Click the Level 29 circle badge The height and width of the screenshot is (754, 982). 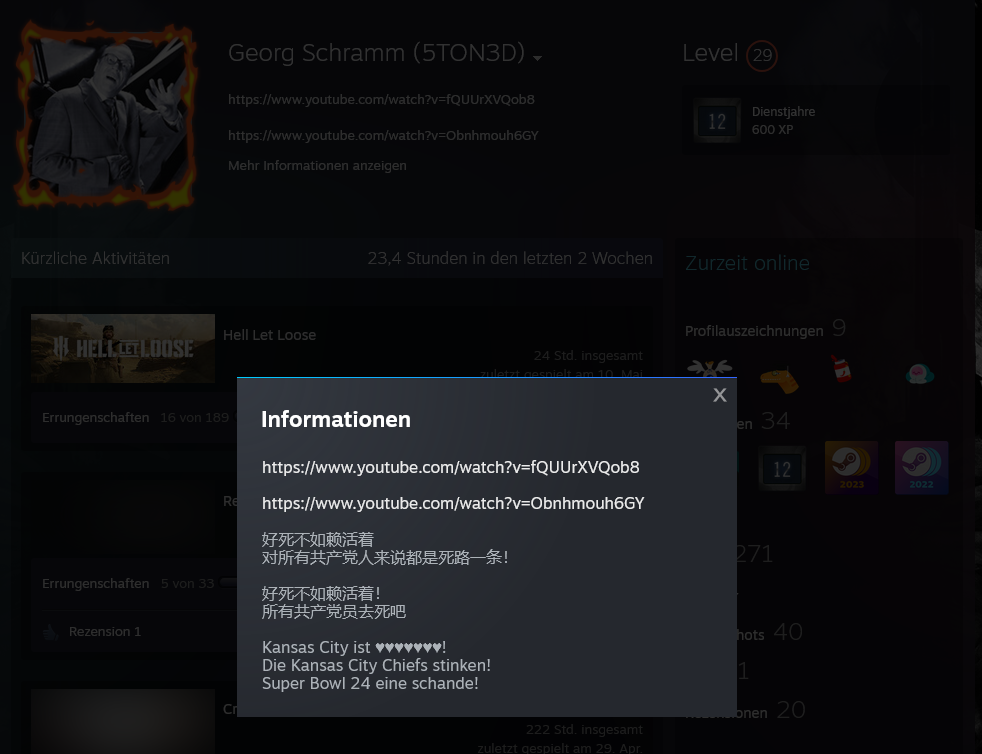[762, 55]
